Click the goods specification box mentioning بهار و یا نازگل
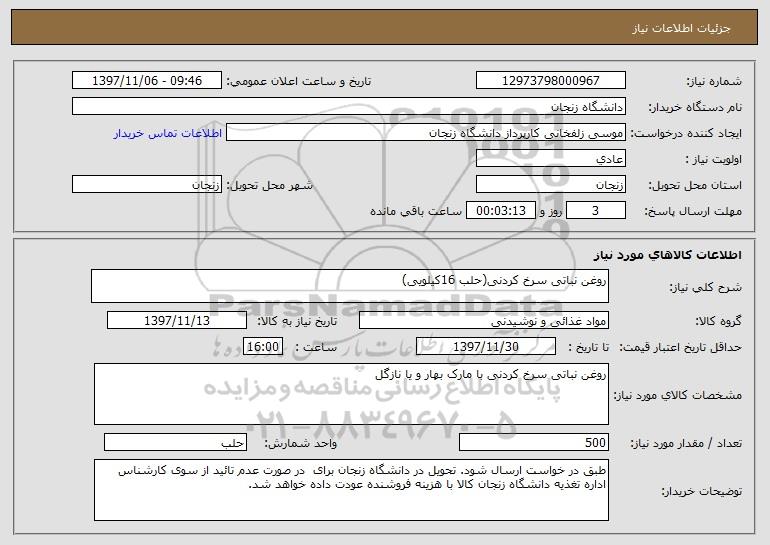The height and width of the screenshot is (545, 770). point(351,394)
